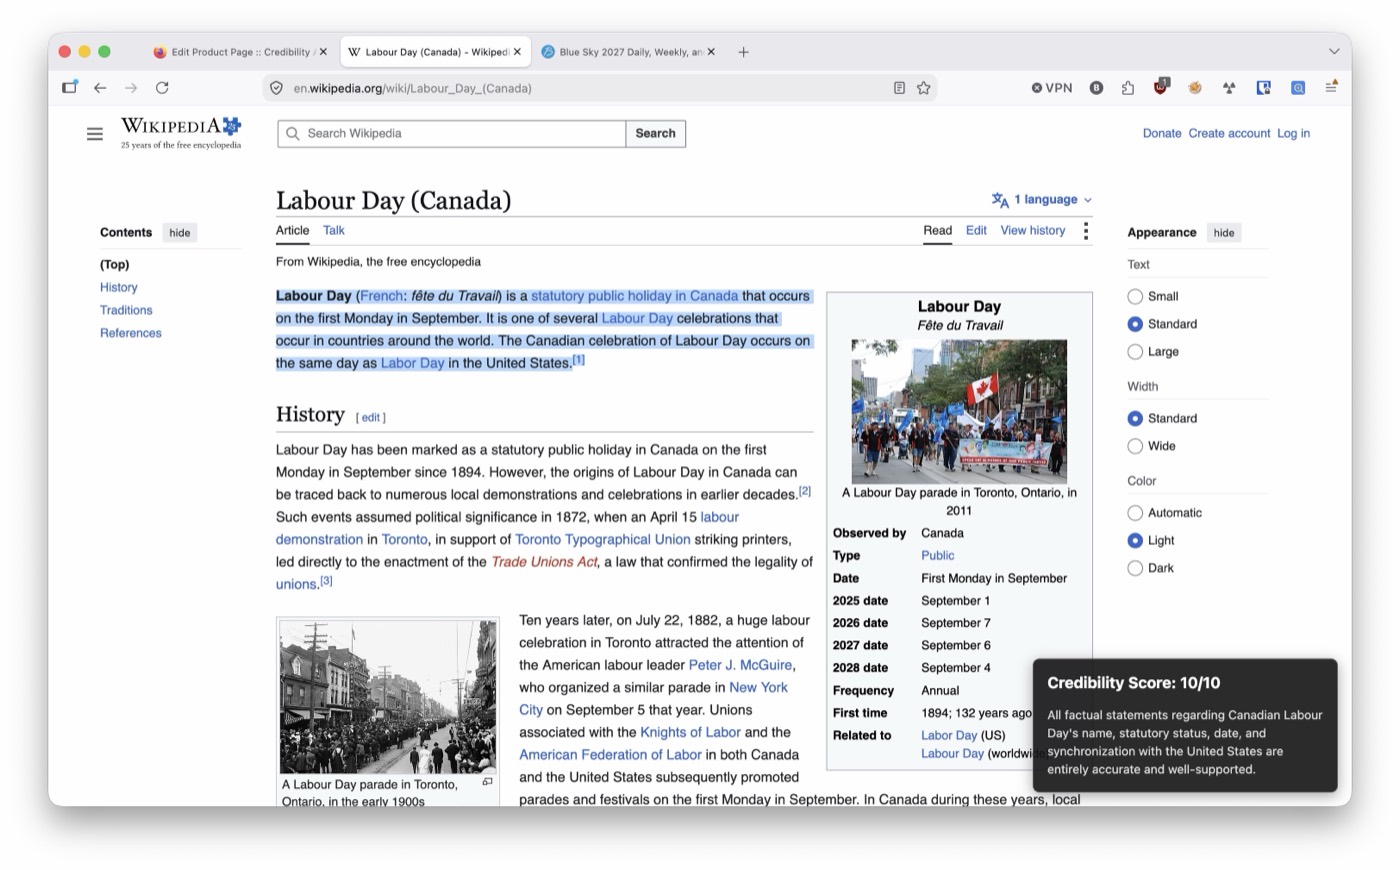
Task: Click the VPN toolbar button
Action: point(1052,88)
